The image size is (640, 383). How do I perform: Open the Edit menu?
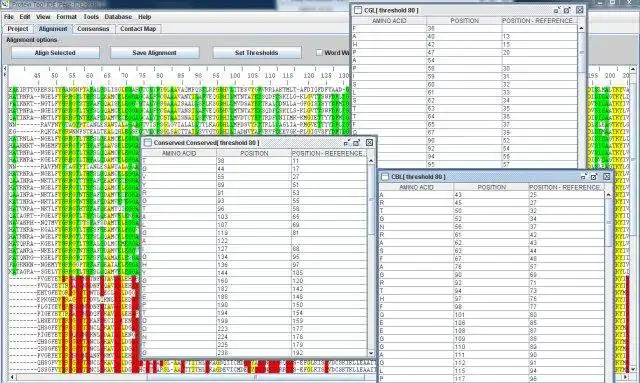pyautogui.click(x=25, y=17)
